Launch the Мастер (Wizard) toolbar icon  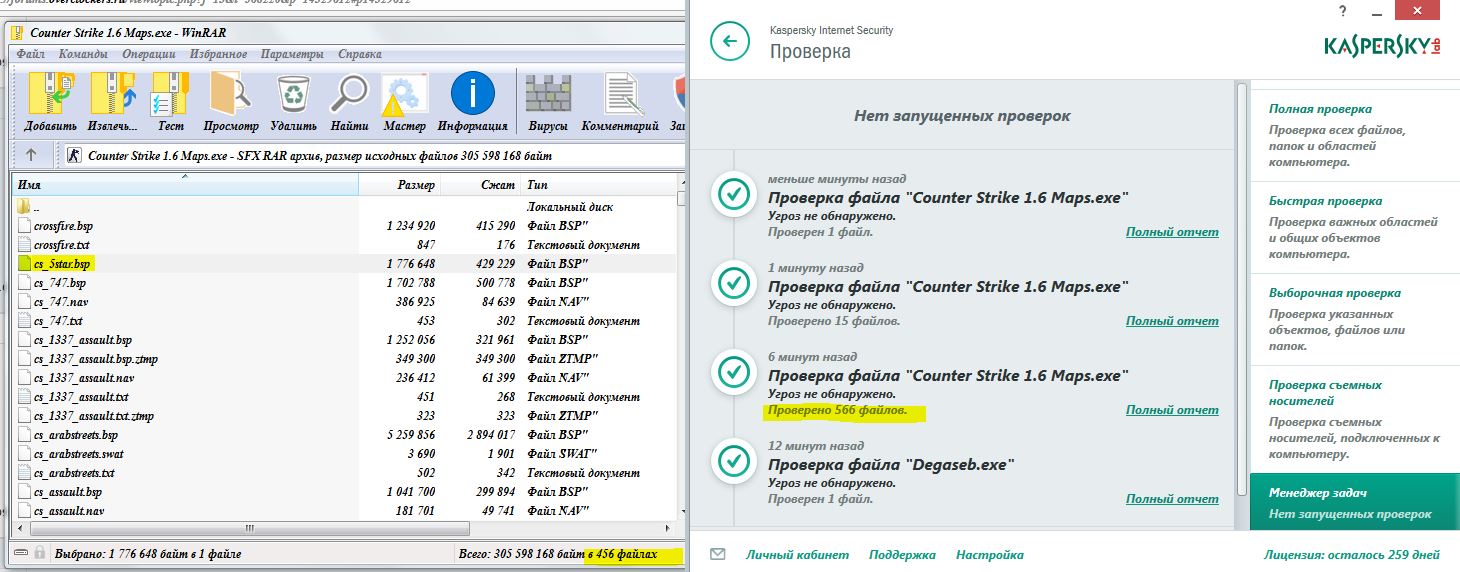click(404, 95)
